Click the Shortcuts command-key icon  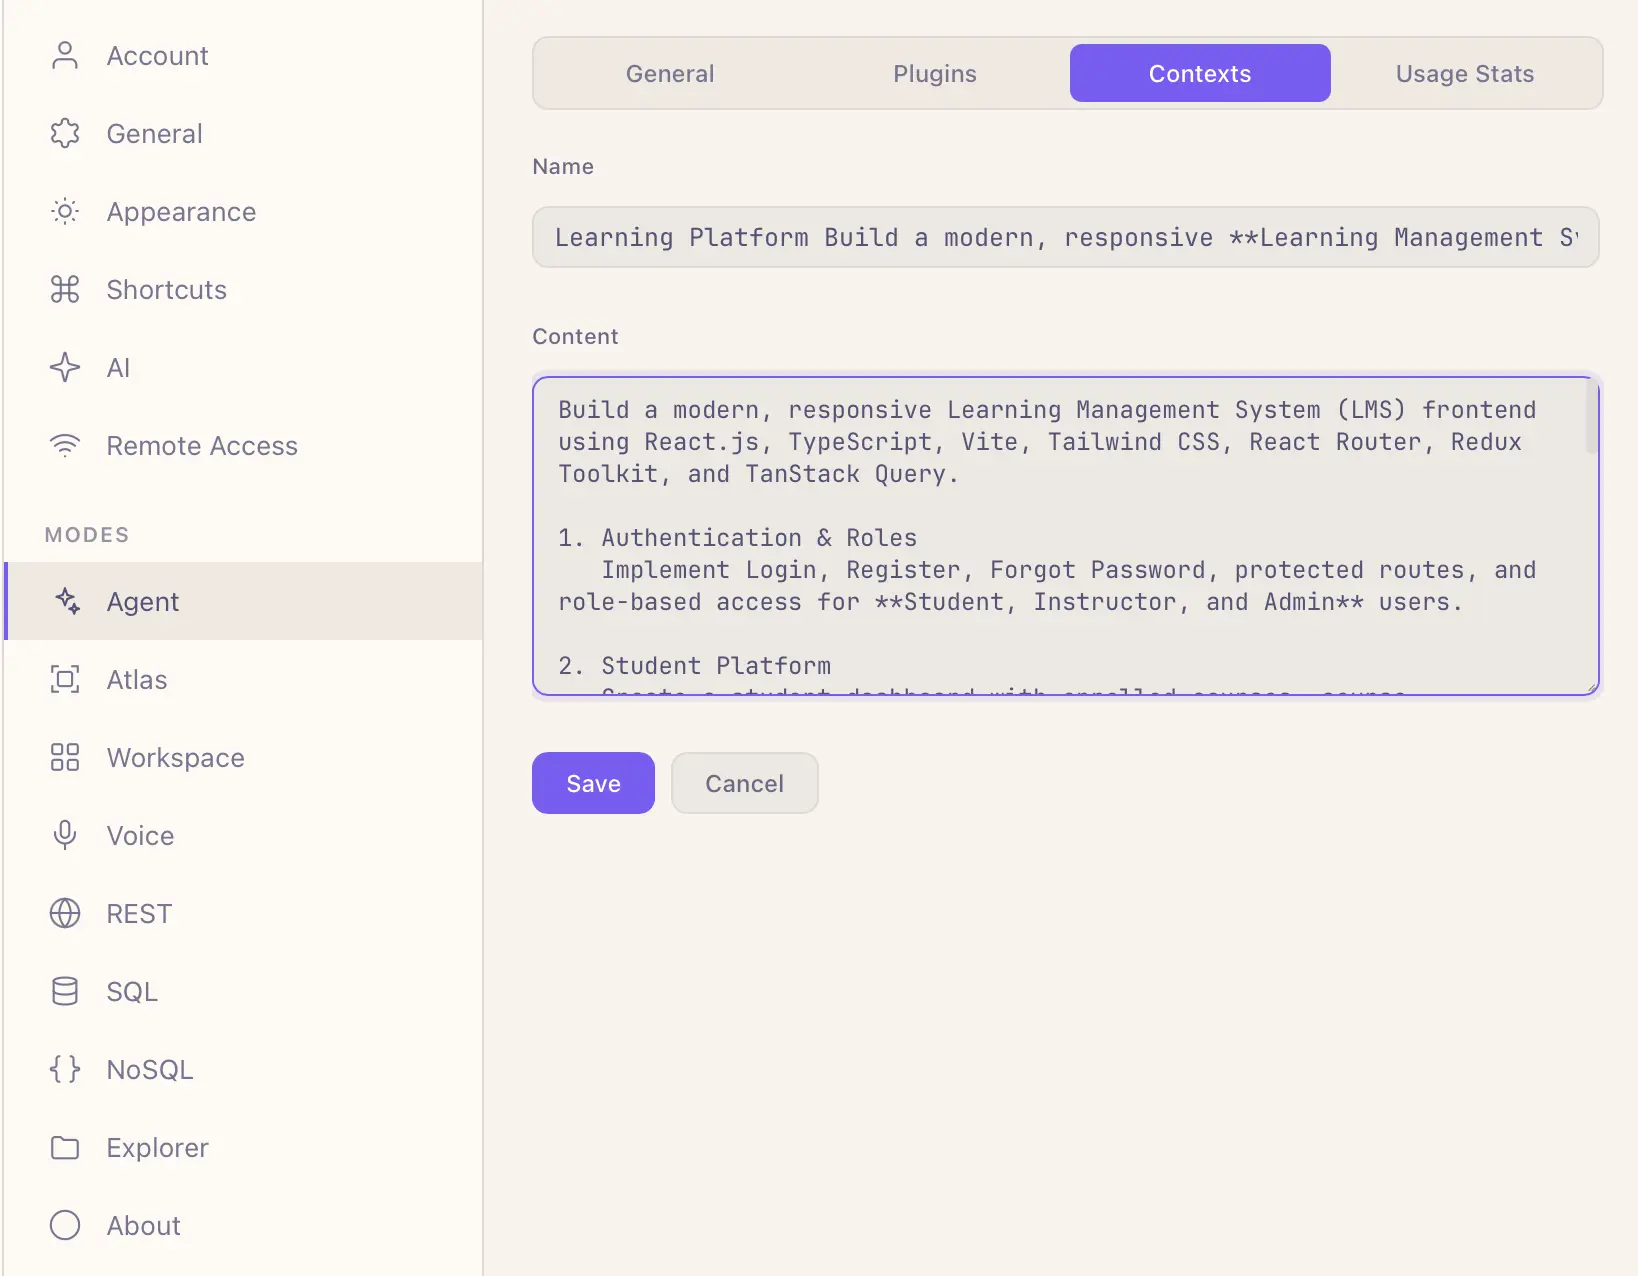pos(65,290)
